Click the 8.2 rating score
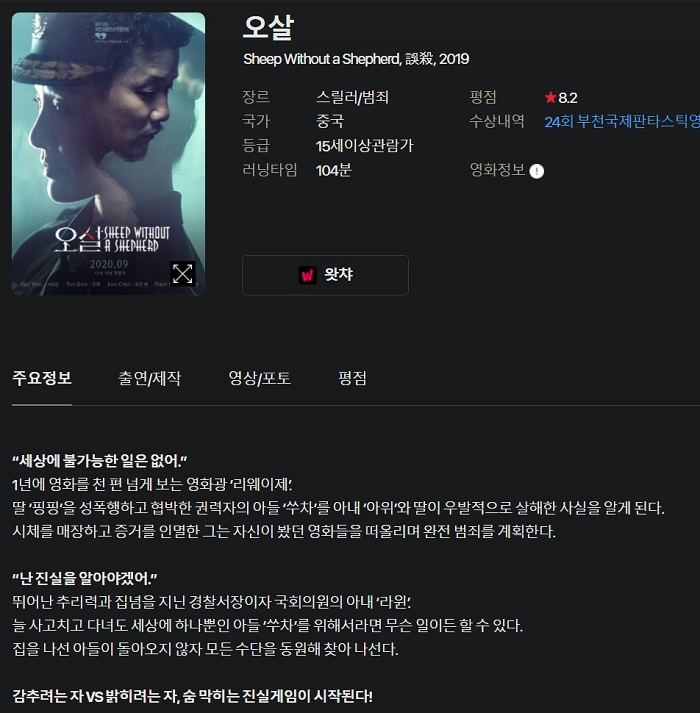The width and height of the screenshot is (700, 713). 568,98
